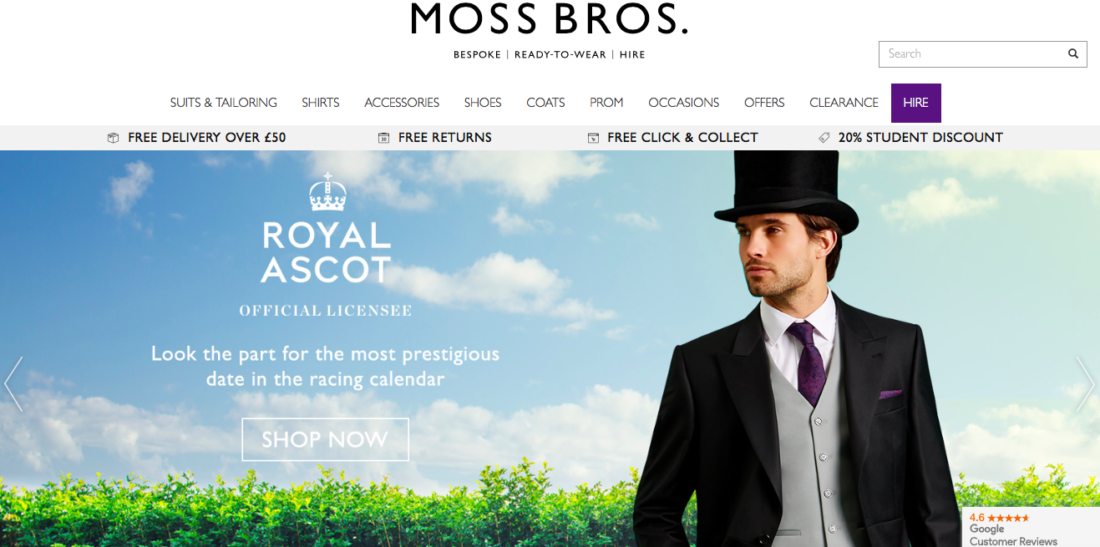
Task: Click the Royal Ascot crown logo
Action: [x=328, y=192]
